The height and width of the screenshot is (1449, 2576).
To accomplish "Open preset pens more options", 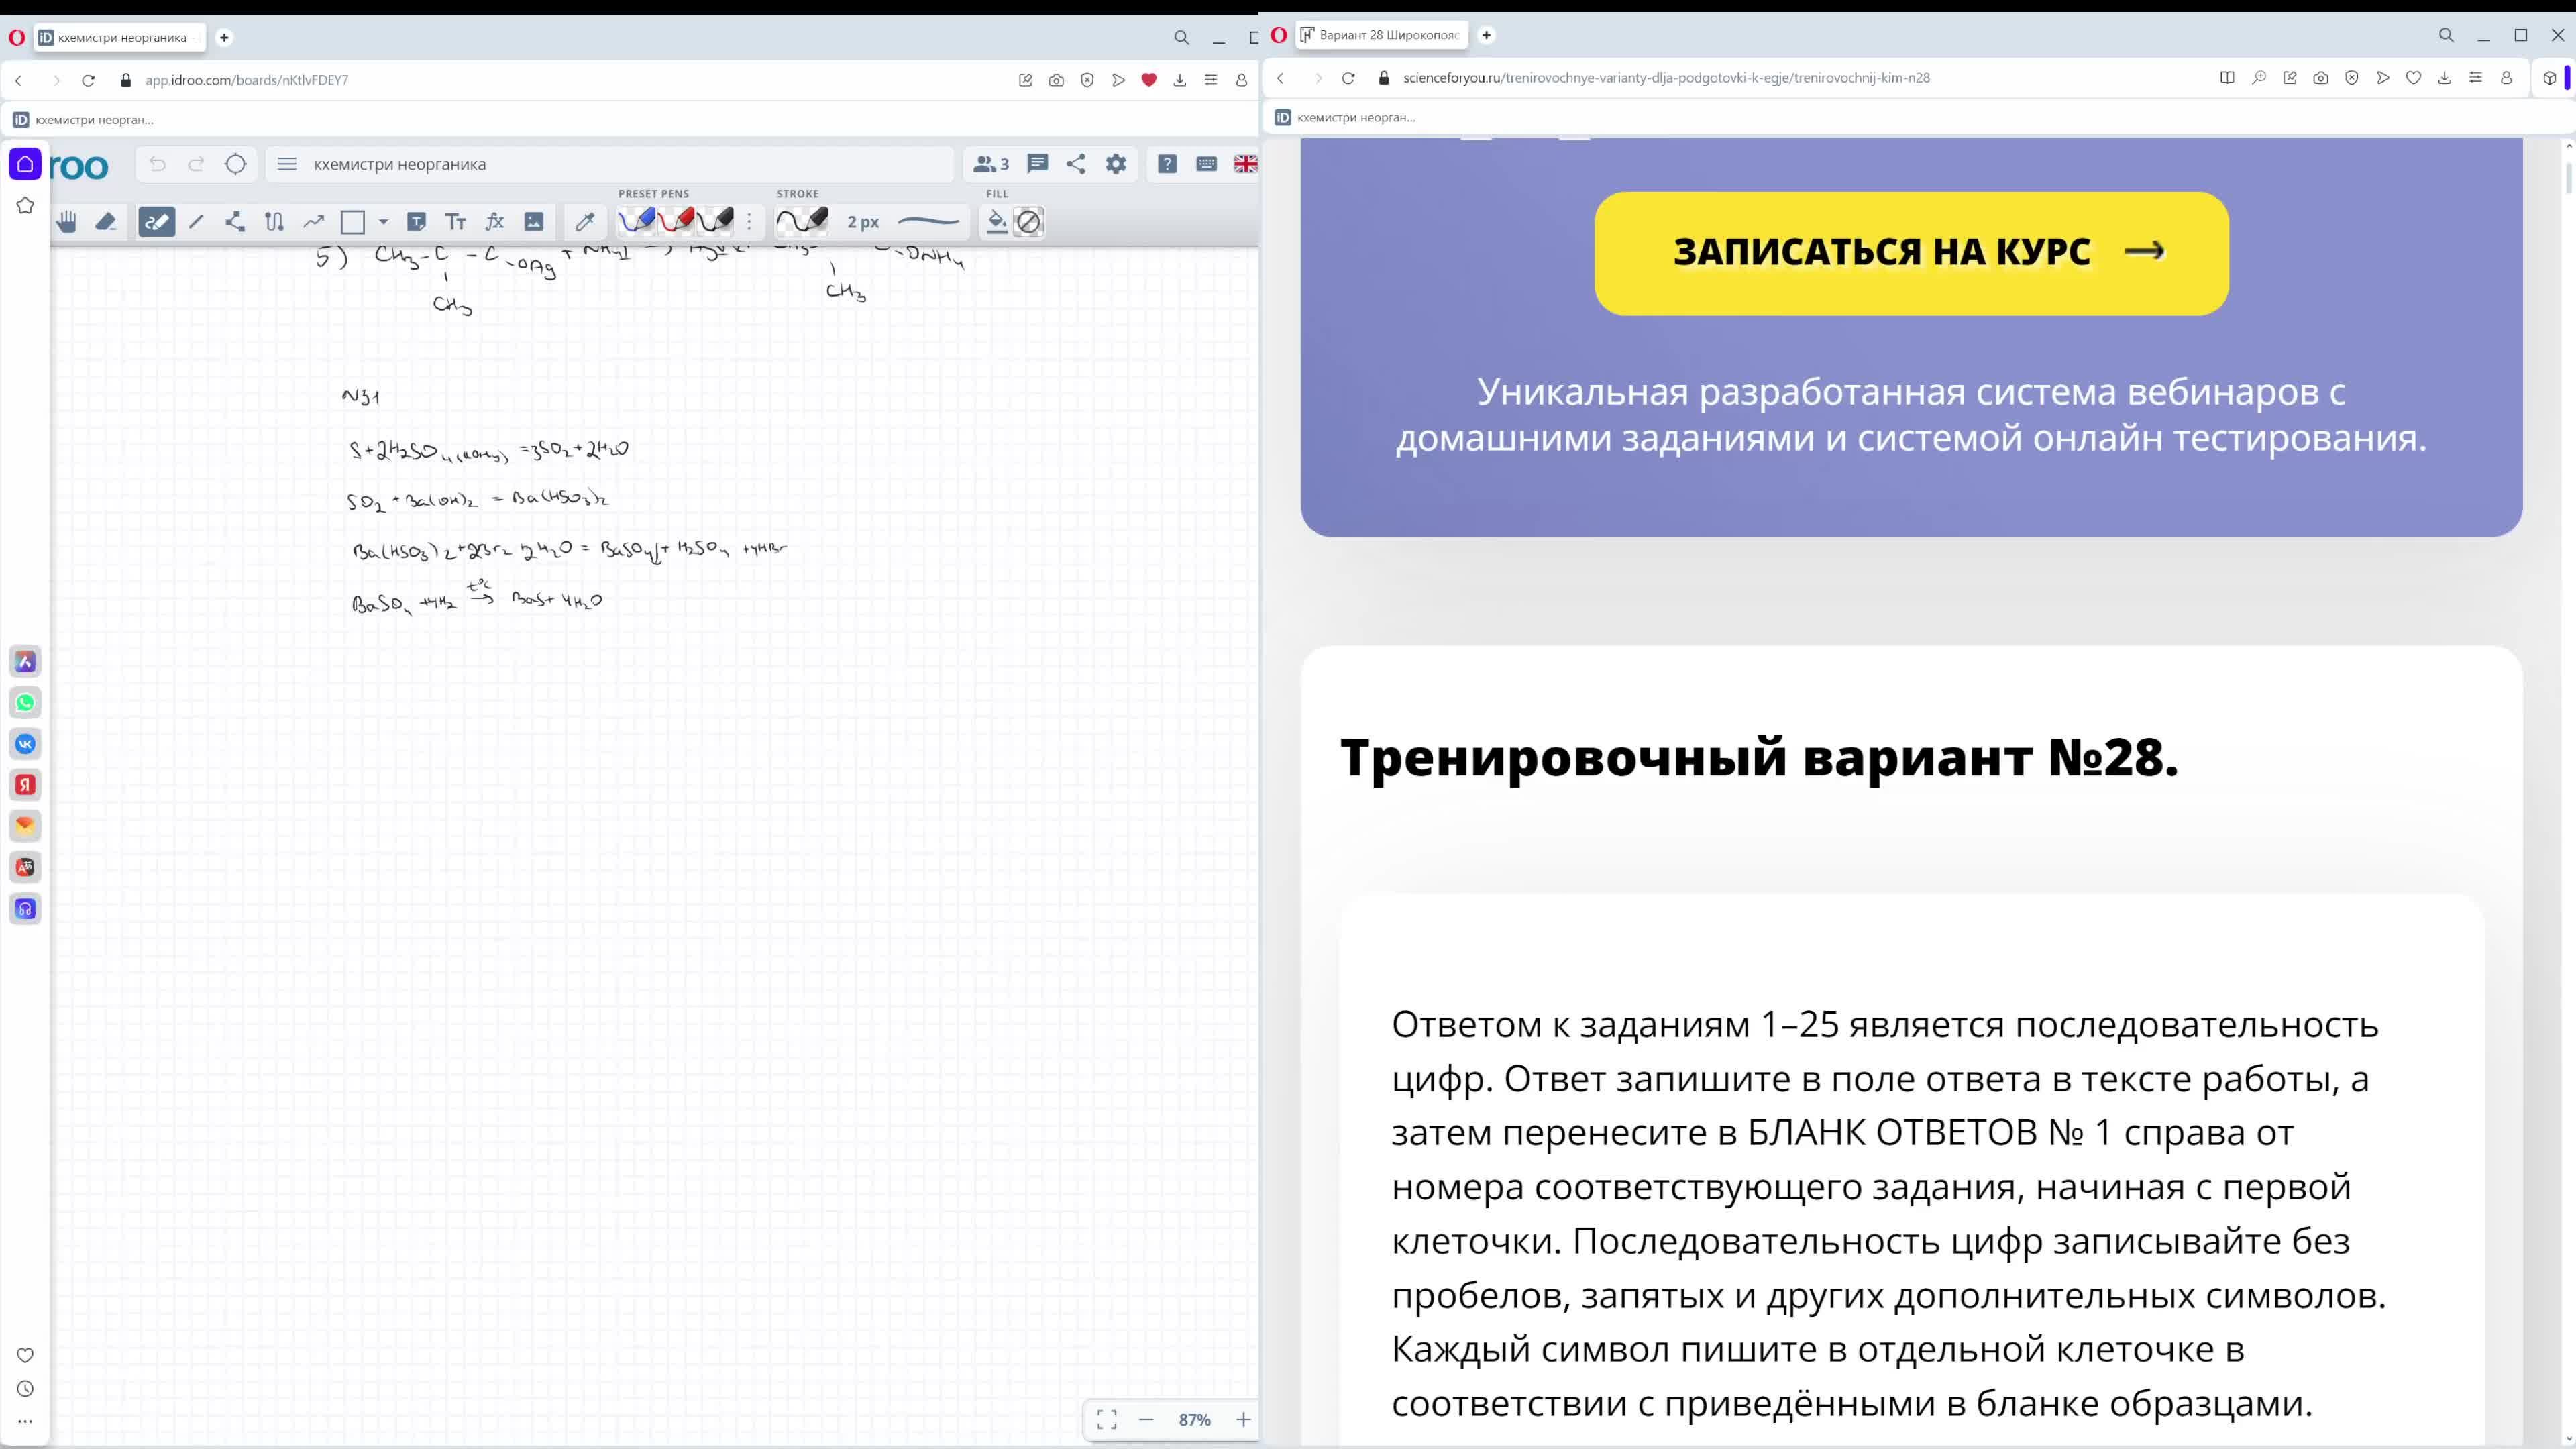I will [749, 222].
